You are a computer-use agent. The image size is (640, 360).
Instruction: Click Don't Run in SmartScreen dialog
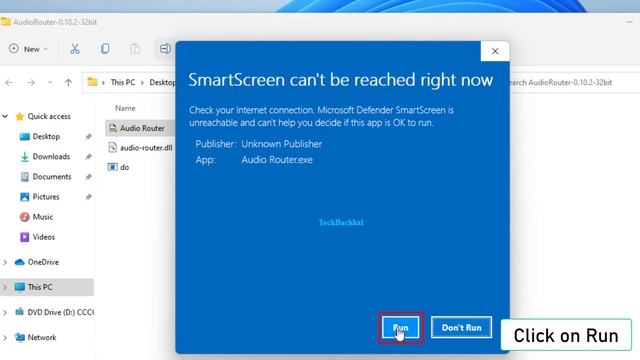[461, 327]
